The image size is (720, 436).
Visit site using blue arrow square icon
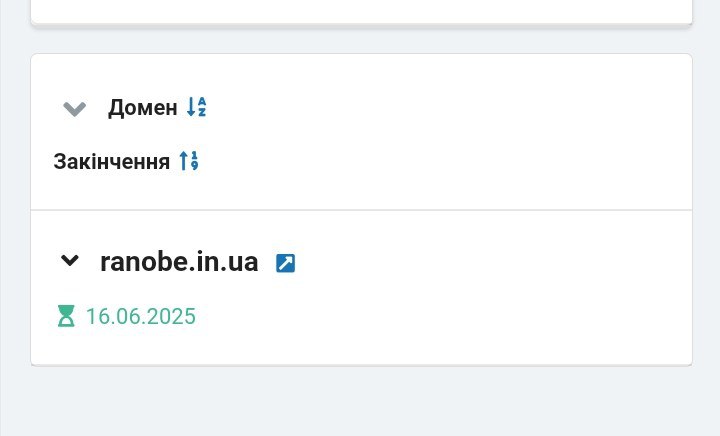click(x=285, y=263)
